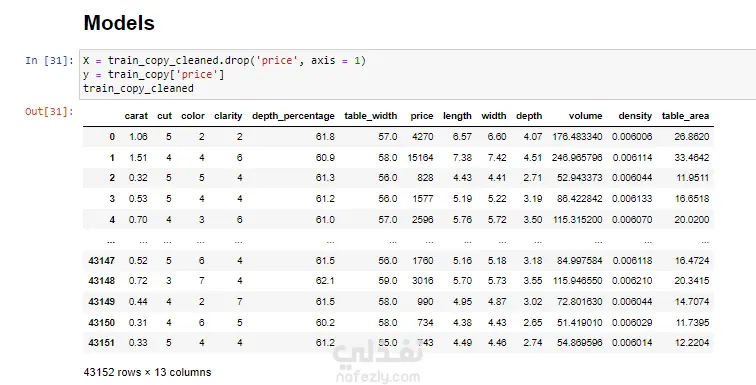The image size is (756, 385).
Task: Click price value 1577
Action: click(x=423, y=199)
